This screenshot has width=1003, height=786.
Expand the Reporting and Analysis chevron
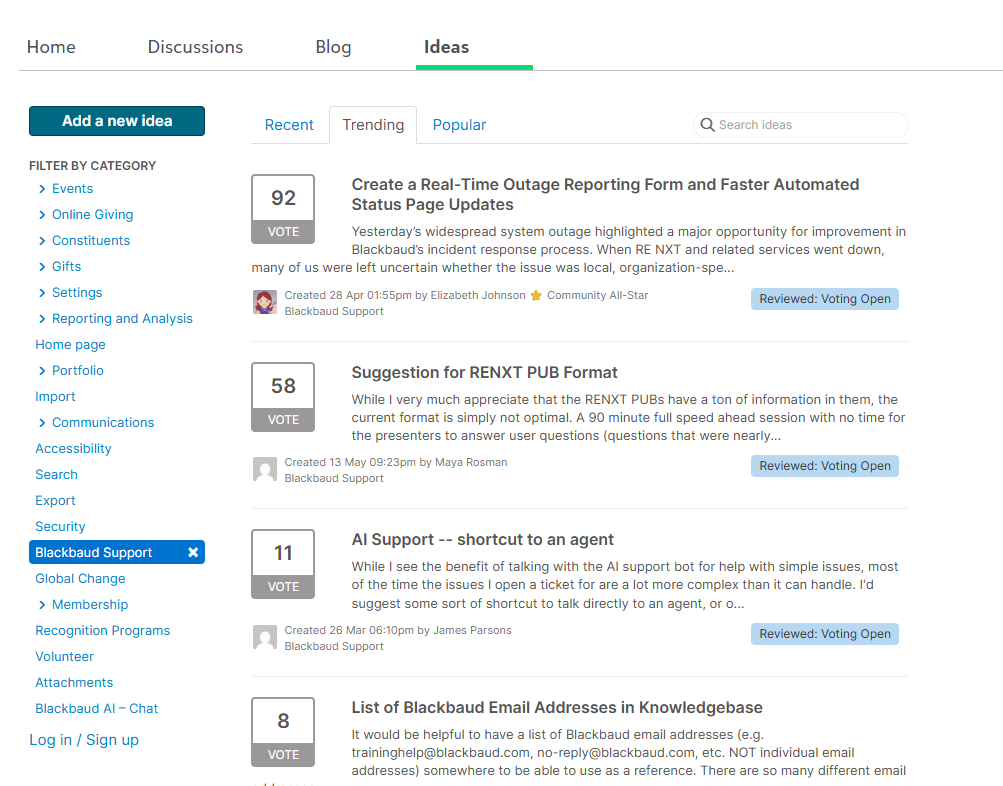point(42,318)
